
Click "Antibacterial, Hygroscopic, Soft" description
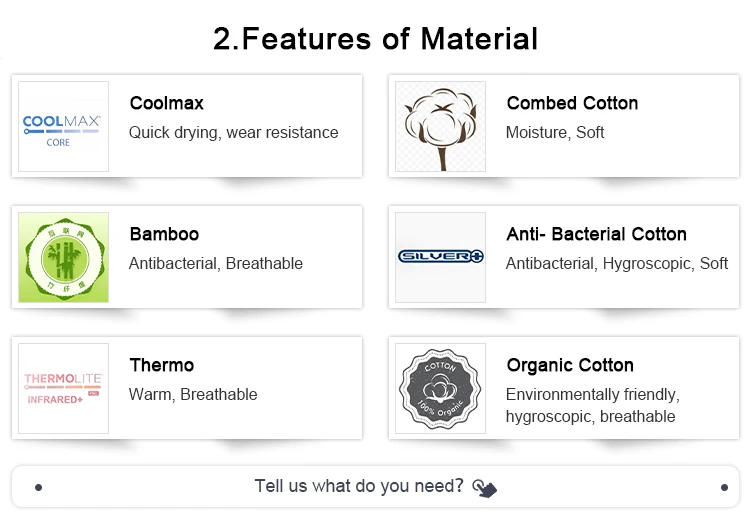(616, 263)
